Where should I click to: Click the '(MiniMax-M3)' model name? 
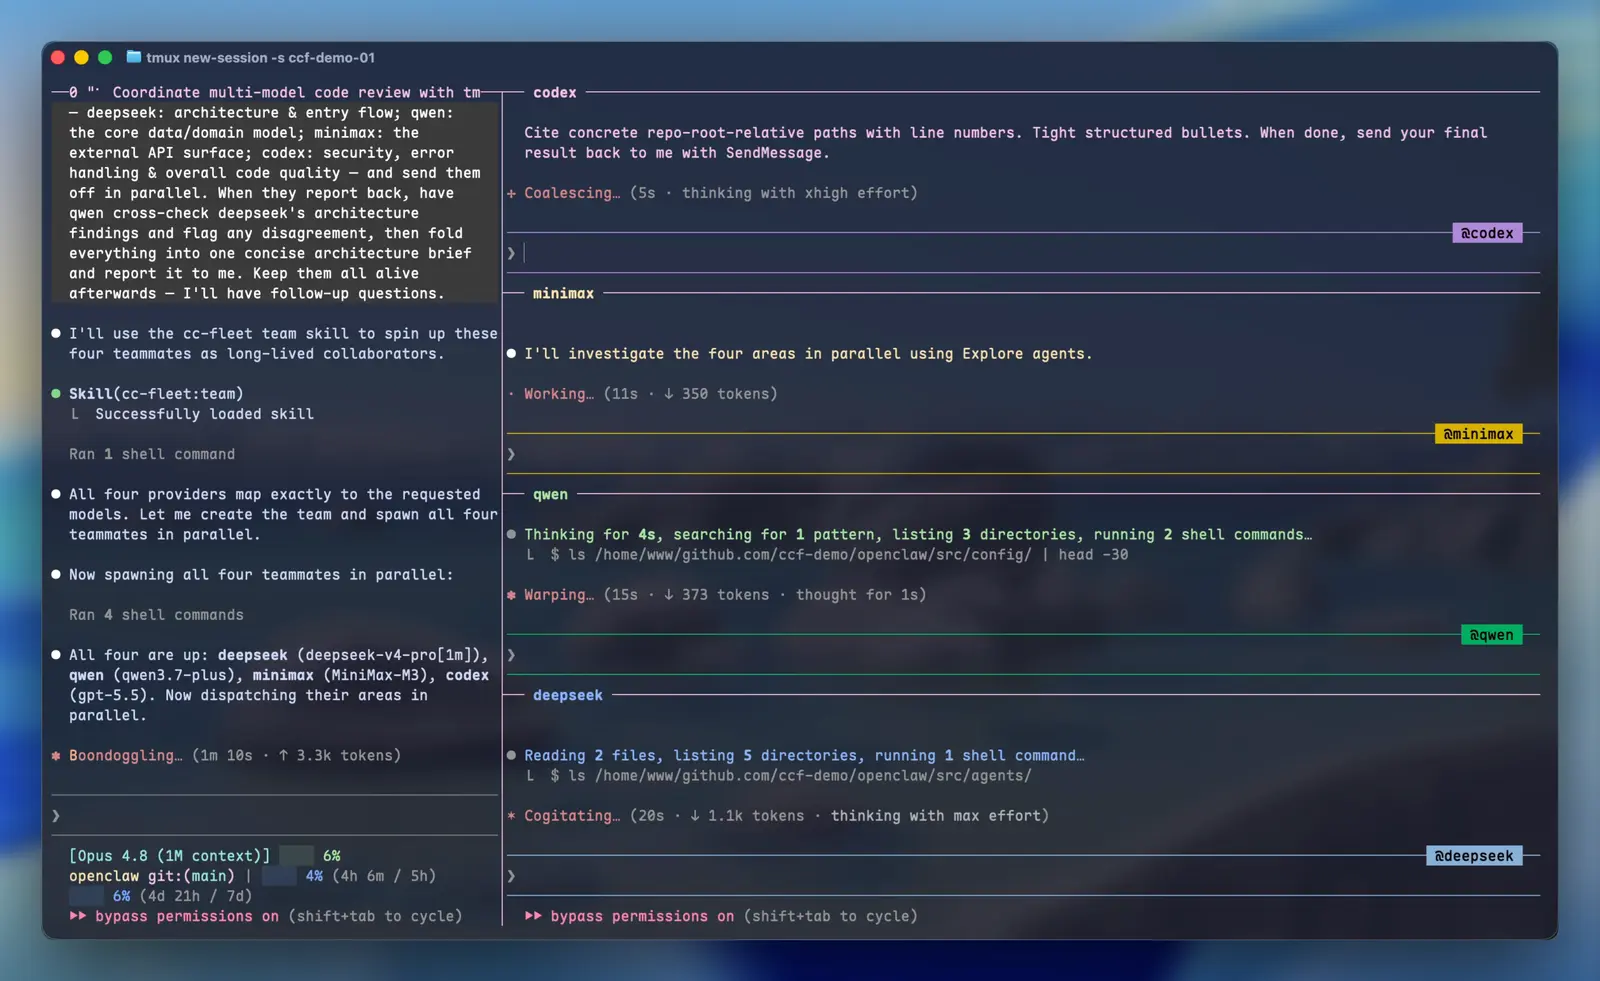pos(375,676)
